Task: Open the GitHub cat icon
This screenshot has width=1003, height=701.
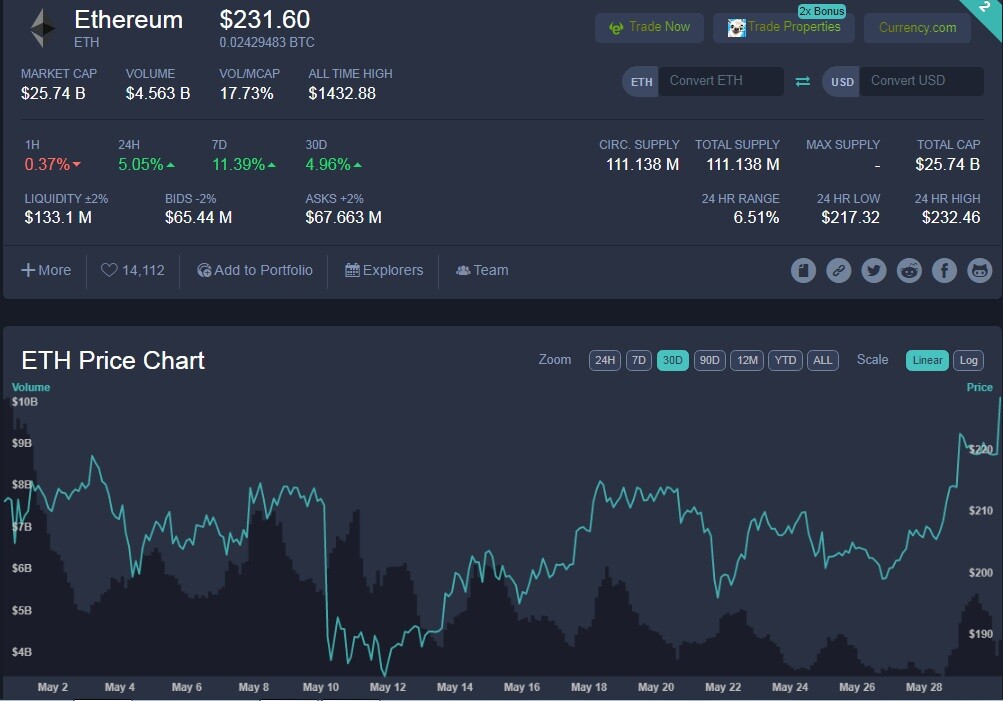Action: [979, 271]
